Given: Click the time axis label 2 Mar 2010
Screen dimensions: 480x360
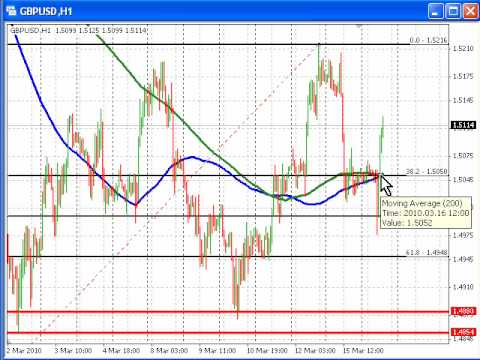Looking at the screenshot, I should click(x=24, y=351).
